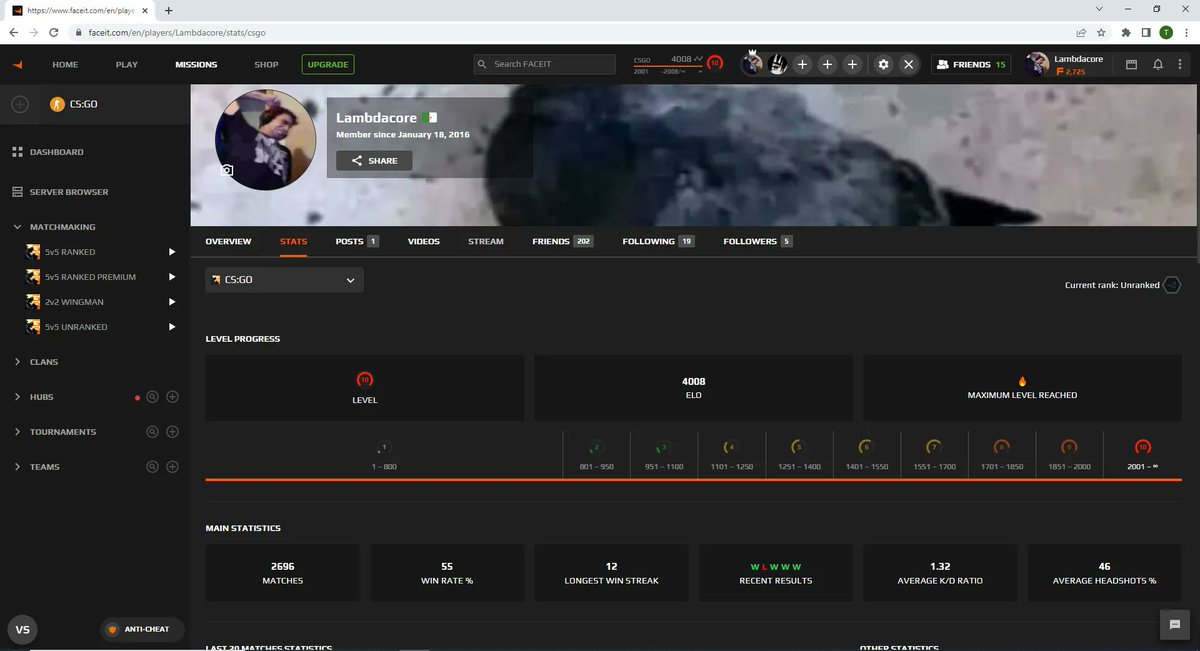1200x651 pixels.
Task: Open the Lambdacore account menu in the header
Action: [1067, 64]
